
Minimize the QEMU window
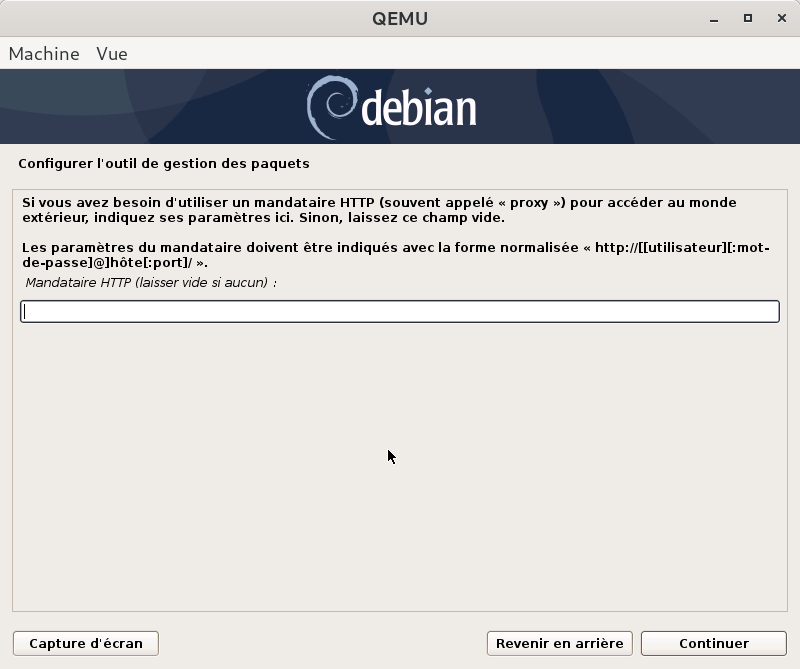tap(716, 18)
